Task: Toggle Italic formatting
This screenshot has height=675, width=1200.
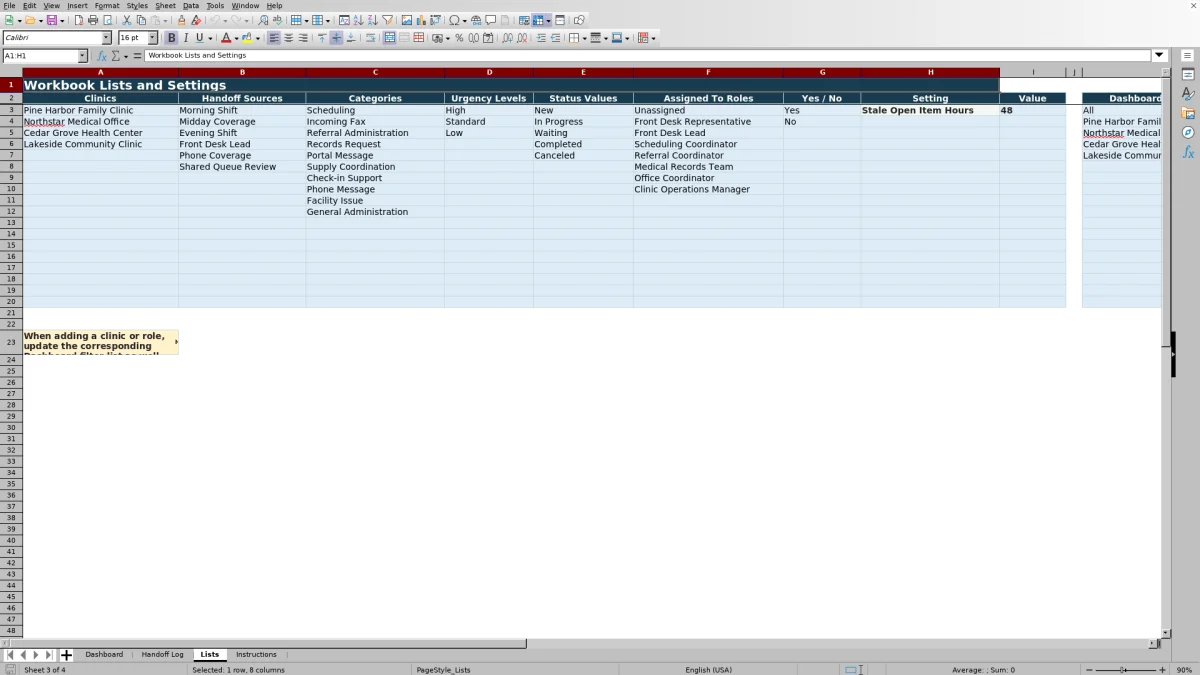Action: pyautogui.click(x=186, y=38)
